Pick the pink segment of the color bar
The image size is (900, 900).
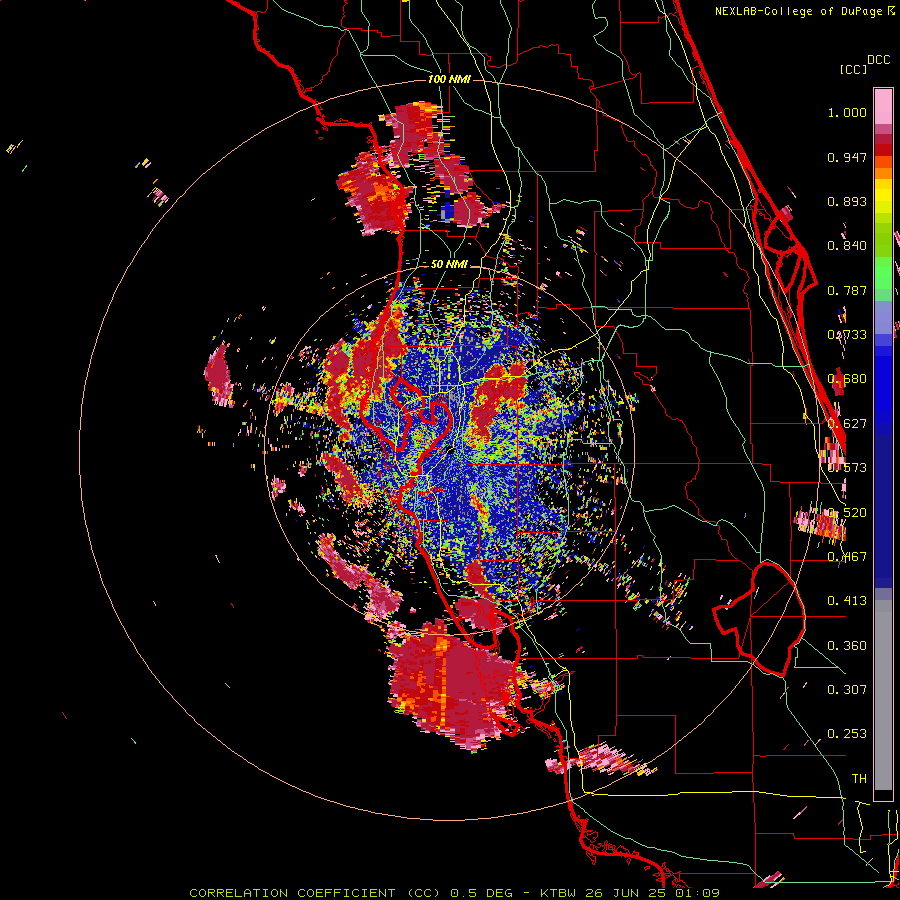tap(883, 107)
